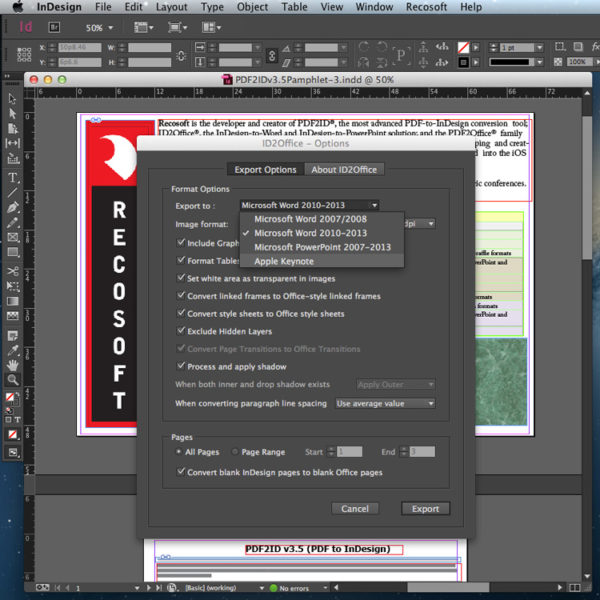The image size is (600, 600).
Task: Toggle Process and apply shadow checkbox
Action: pyautogui.click(x=181, y=366)
